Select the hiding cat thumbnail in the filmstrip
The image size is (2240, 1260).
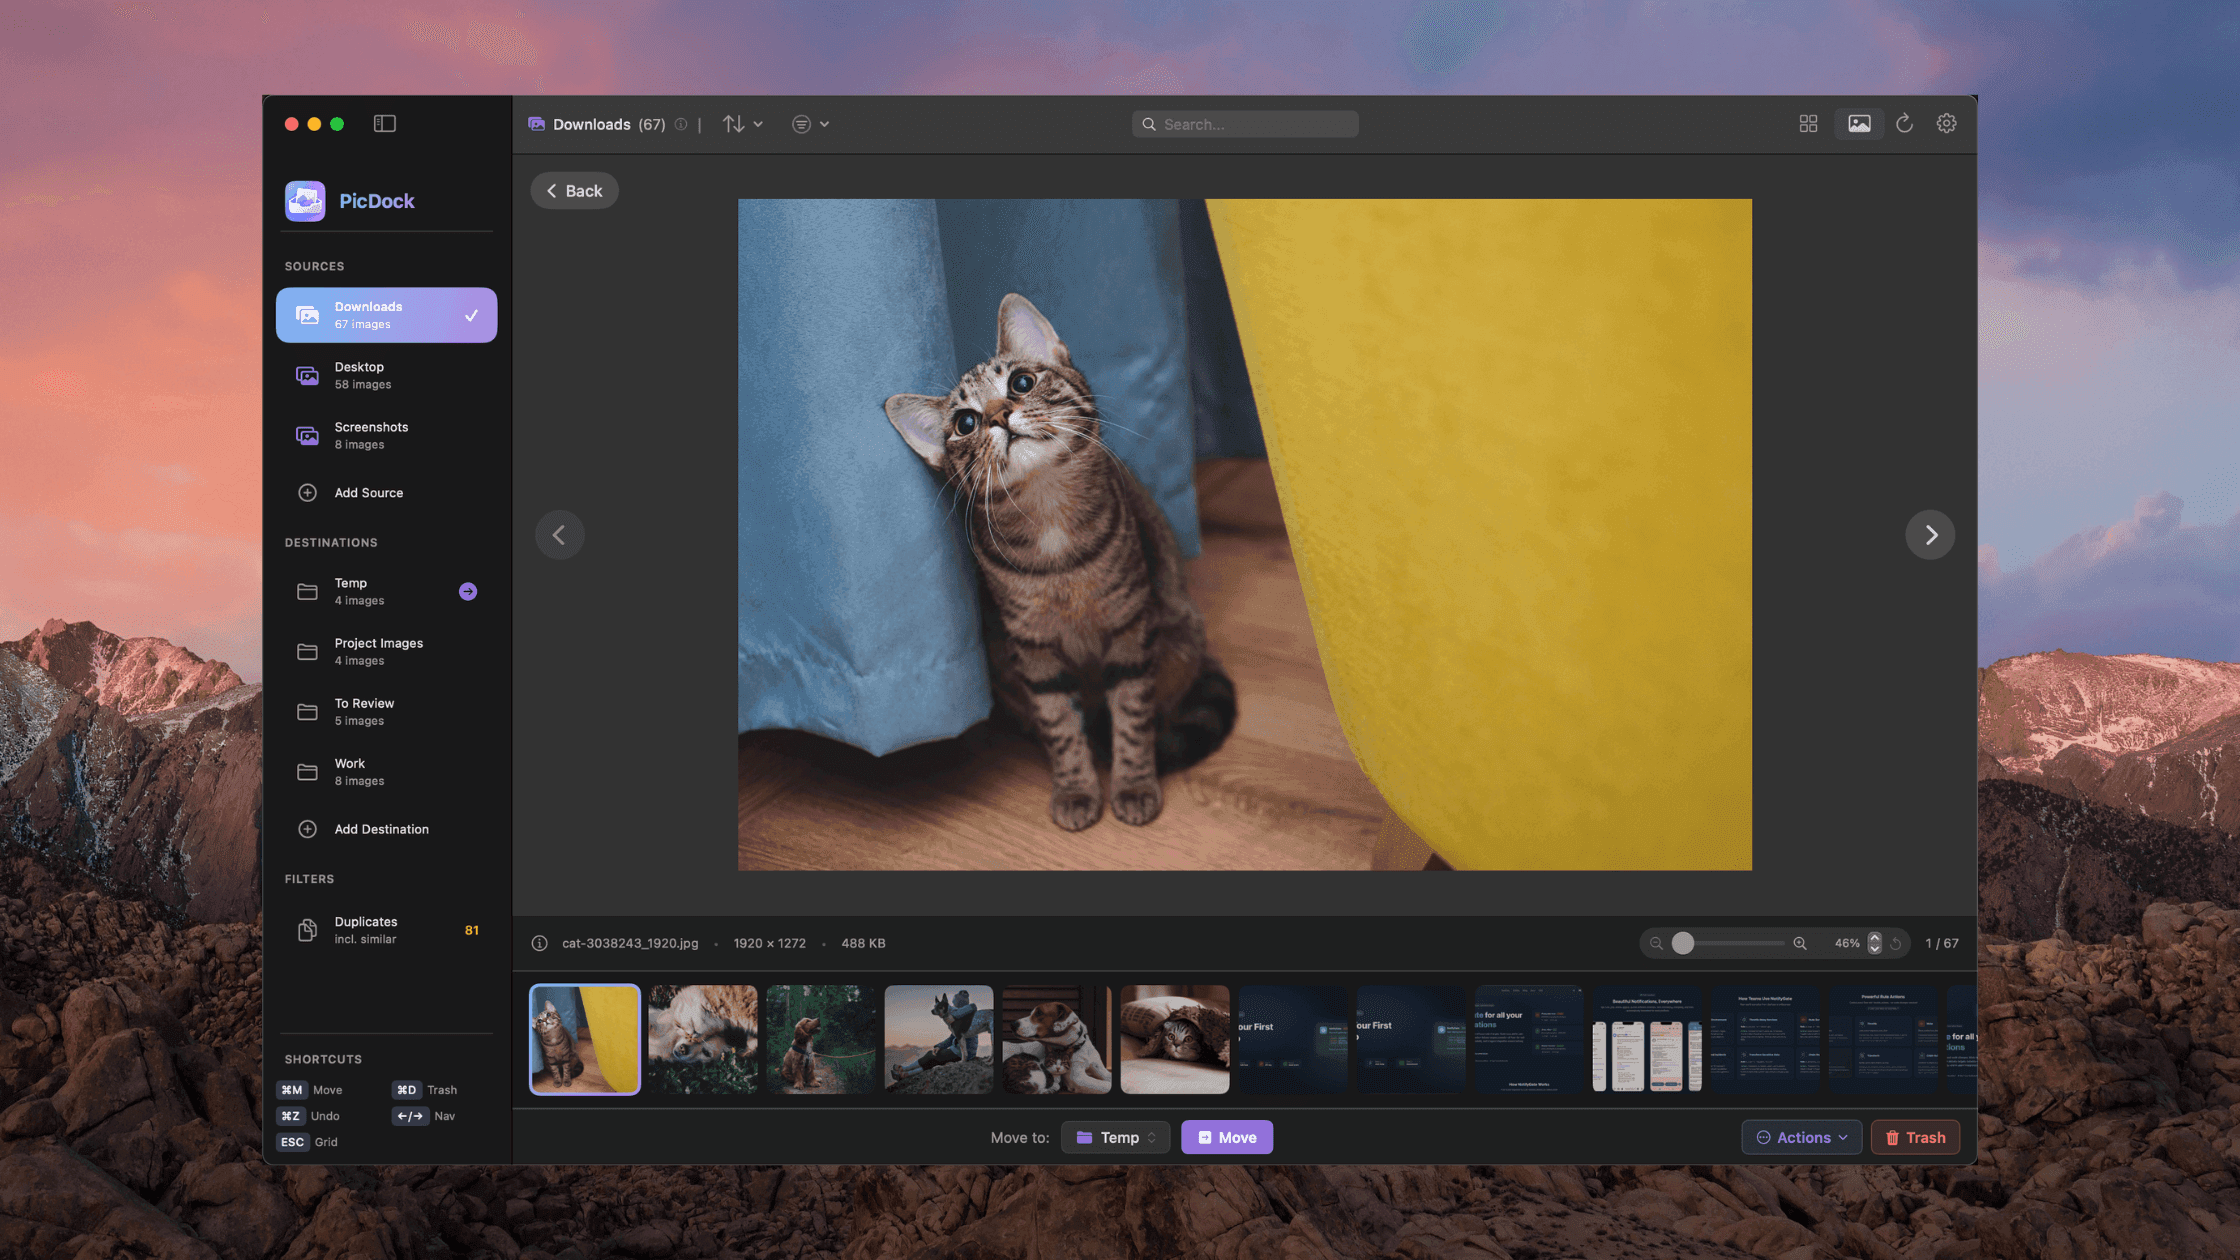[1175, 1039]
